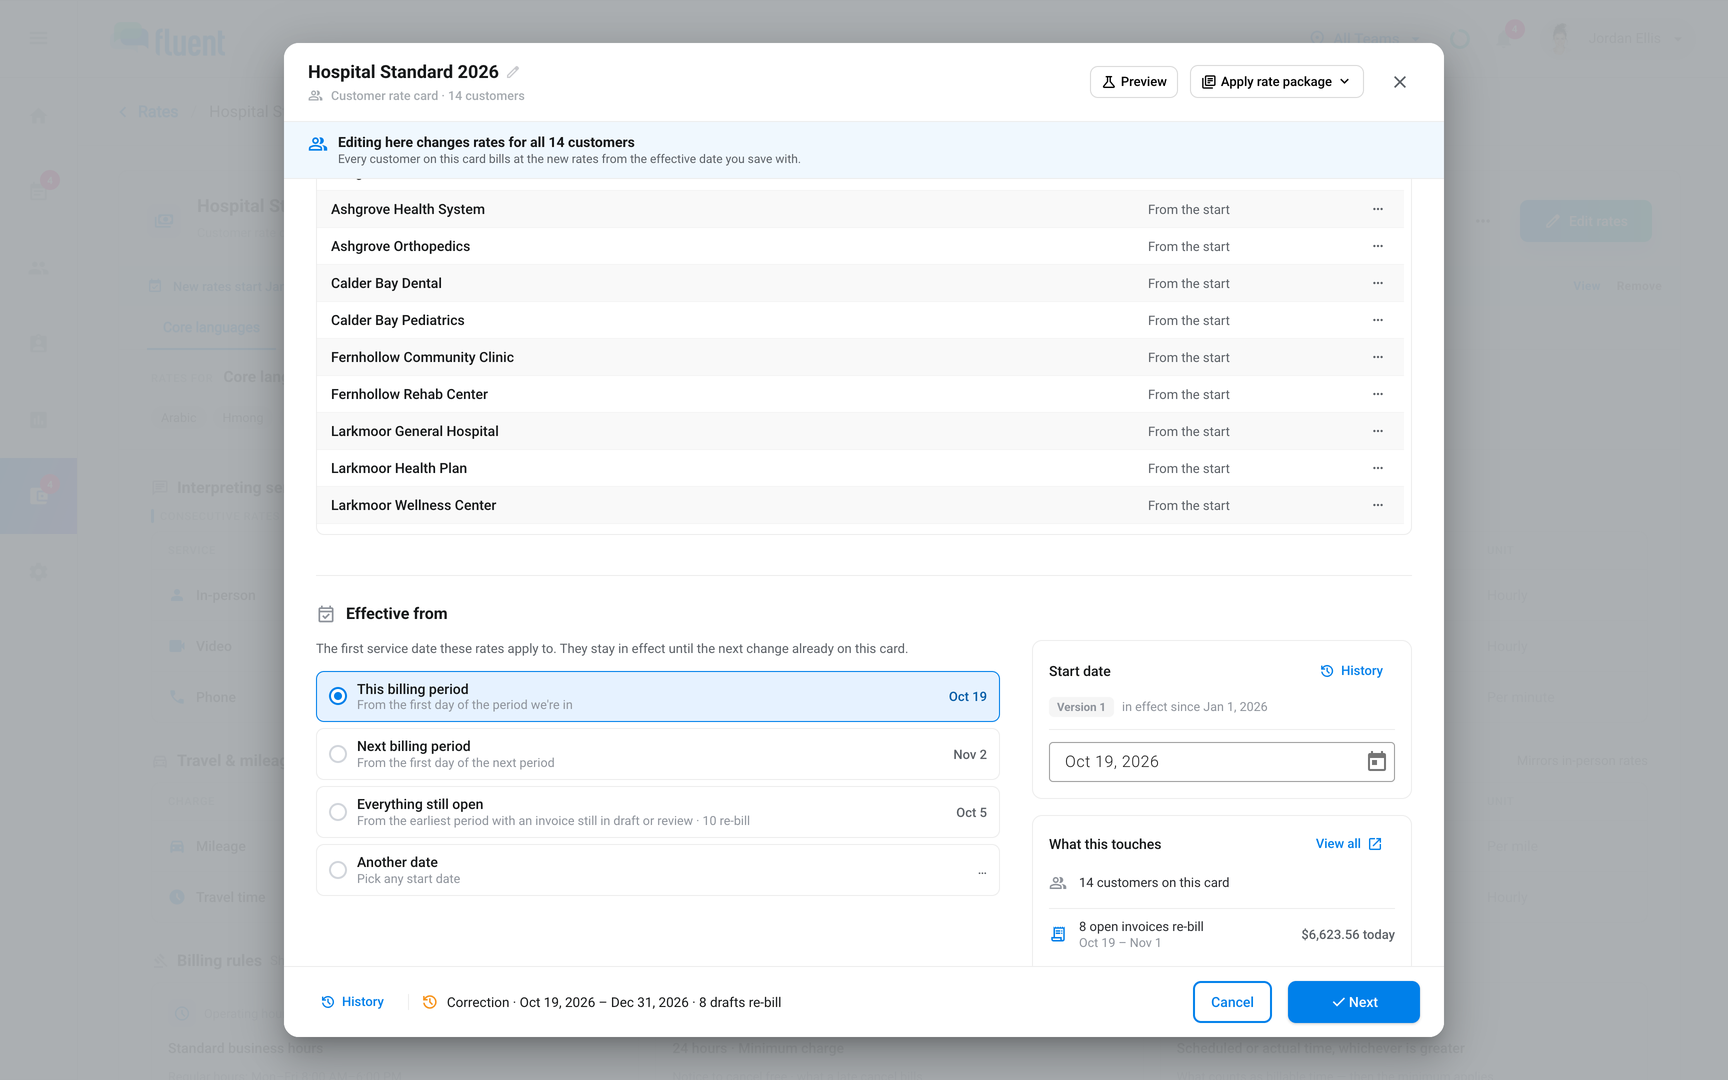Click the Version 1 badge
Screen dimensions: 1728x1080
tap(1081, 707)
